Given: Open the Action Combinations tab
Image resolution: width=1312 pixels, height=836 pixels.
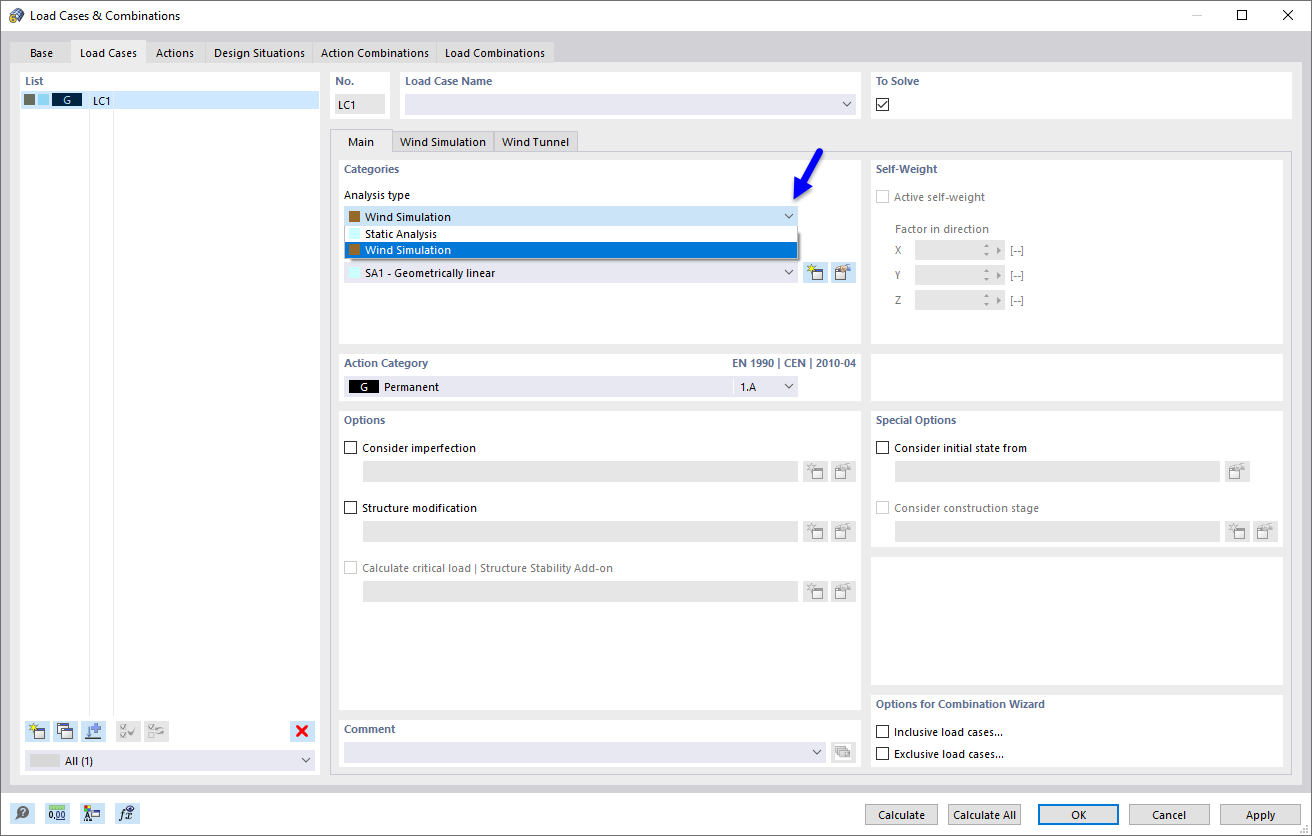Looking at the screenshot, I should tap(375, 53).
